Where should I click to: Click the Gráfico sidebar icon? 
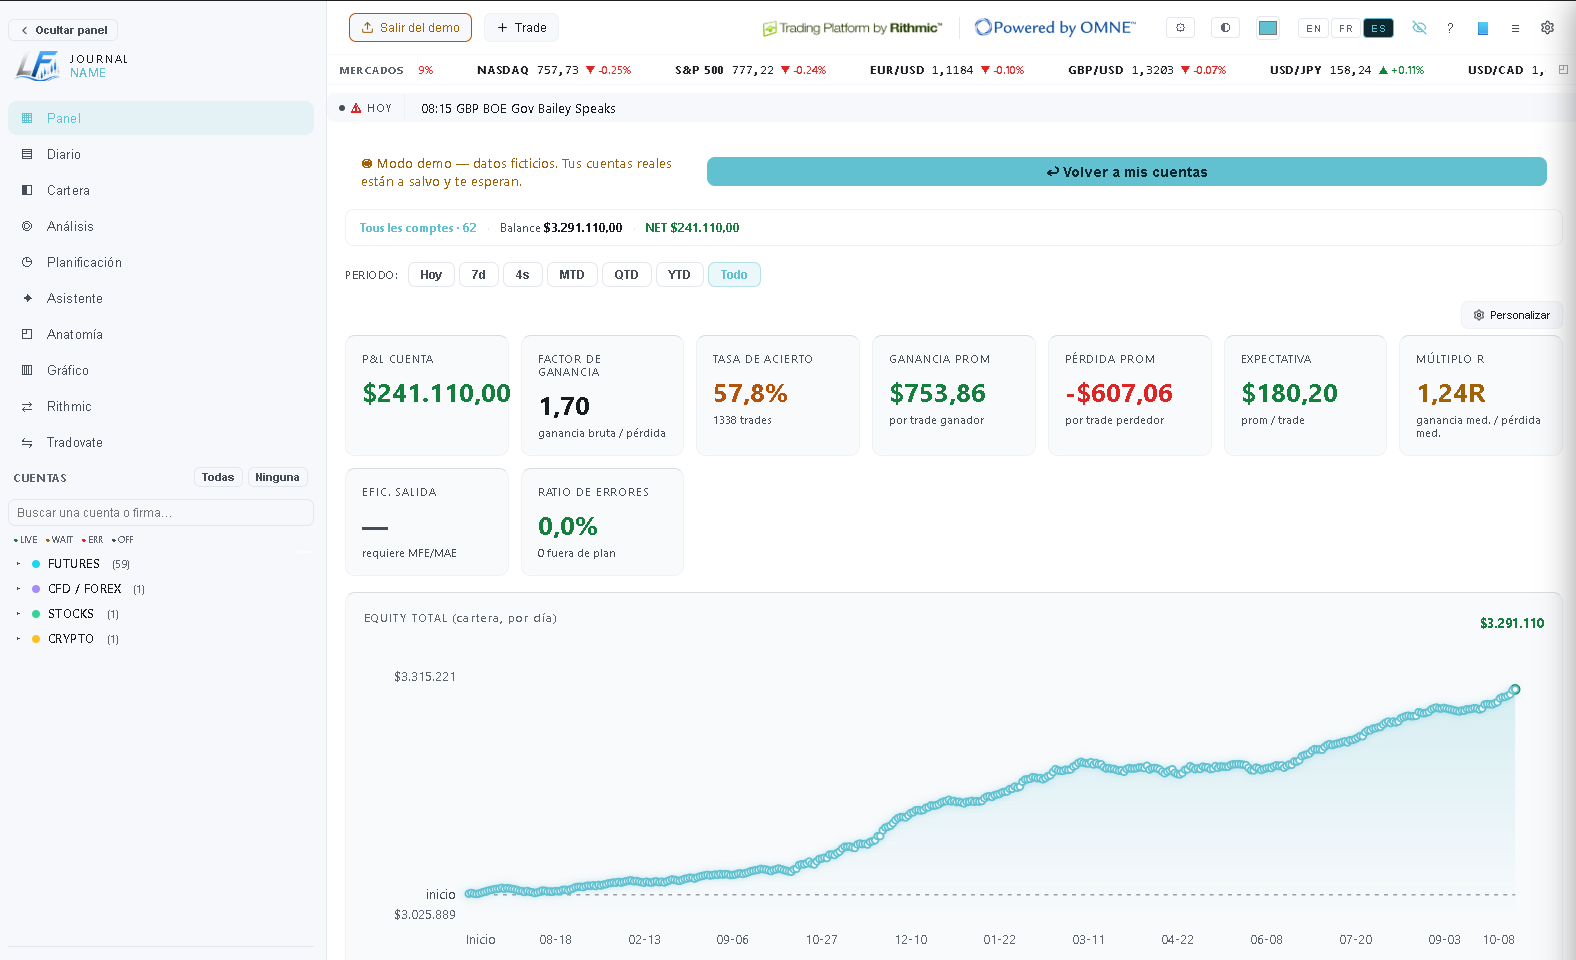[27, 370]
